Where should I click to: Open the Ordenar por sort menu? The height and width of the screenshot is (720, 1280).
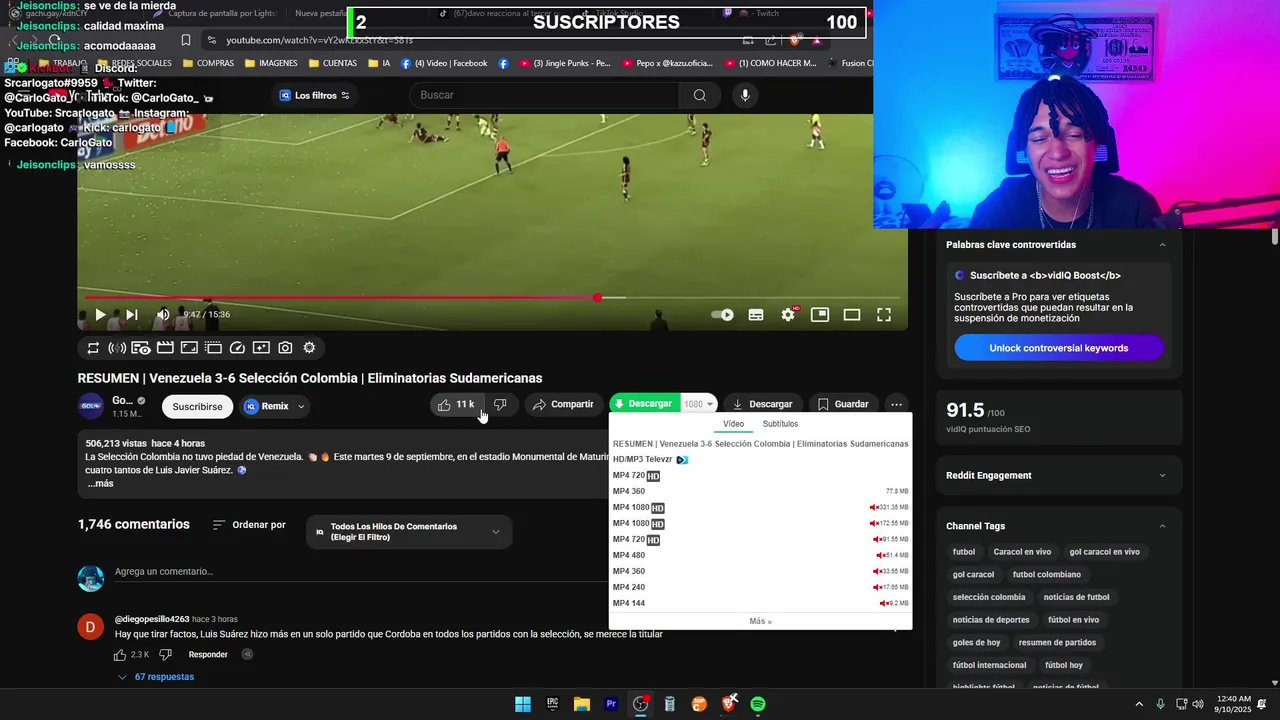coord(249,525)
